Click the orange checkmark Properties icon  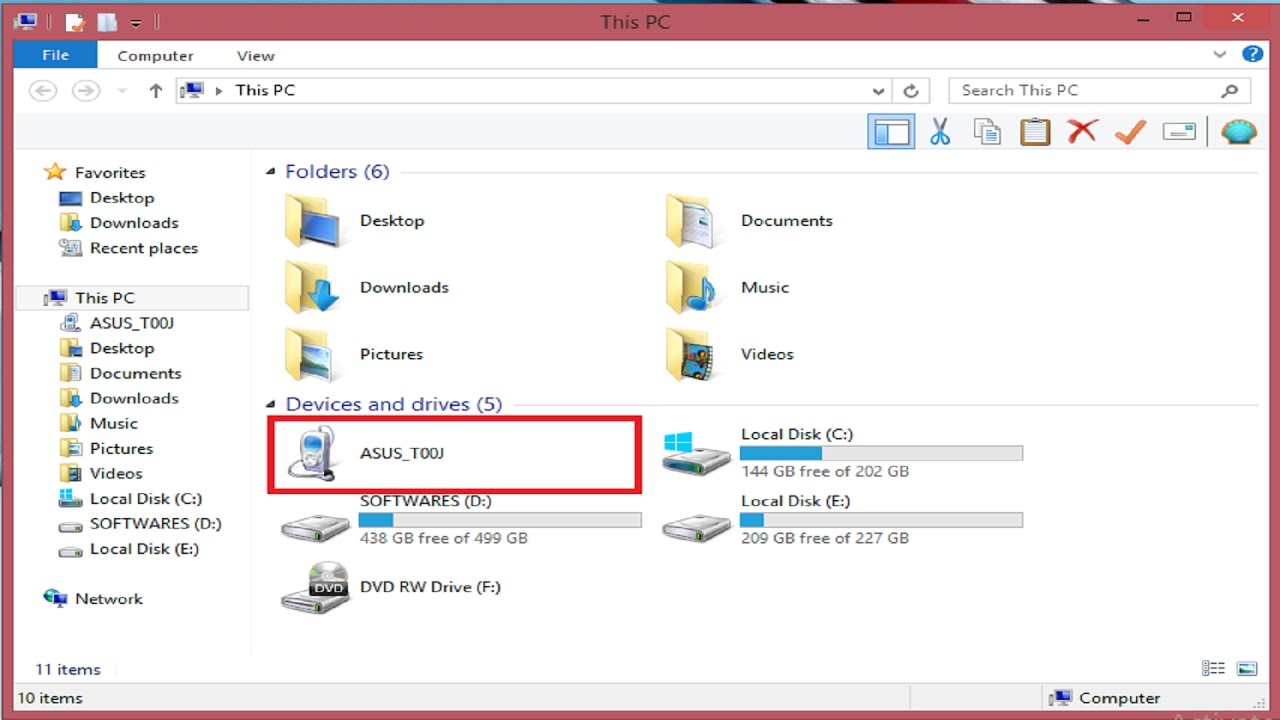click(1130, 131)
